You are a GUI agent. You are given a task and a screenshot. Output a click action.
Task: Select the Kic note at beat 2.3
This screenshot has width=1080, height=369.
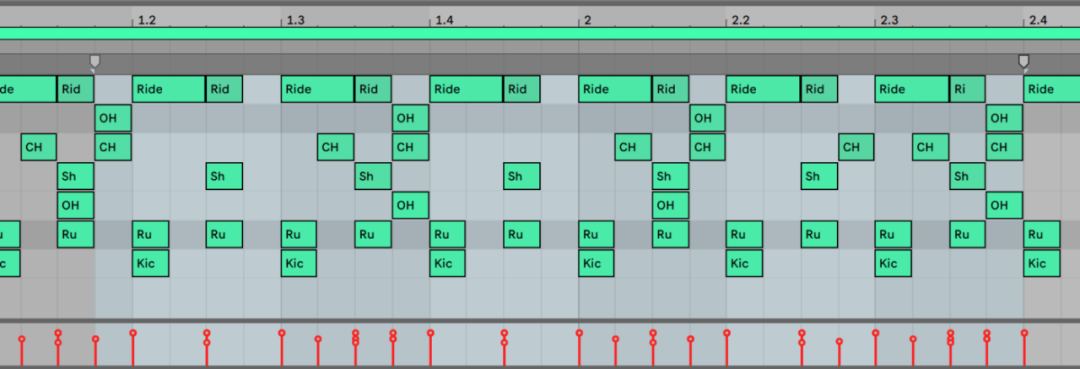tap(893, 263)
